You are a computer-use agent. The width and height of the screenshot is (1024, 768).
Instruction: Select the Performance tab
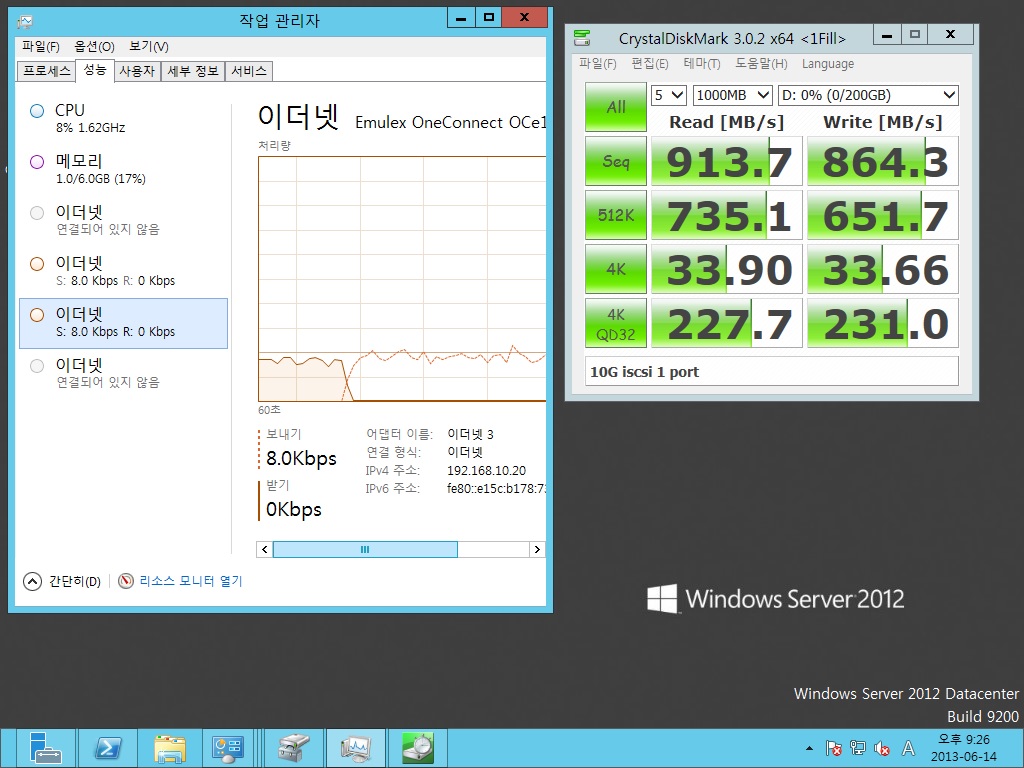pyautogui.click(x=95, y=70)
